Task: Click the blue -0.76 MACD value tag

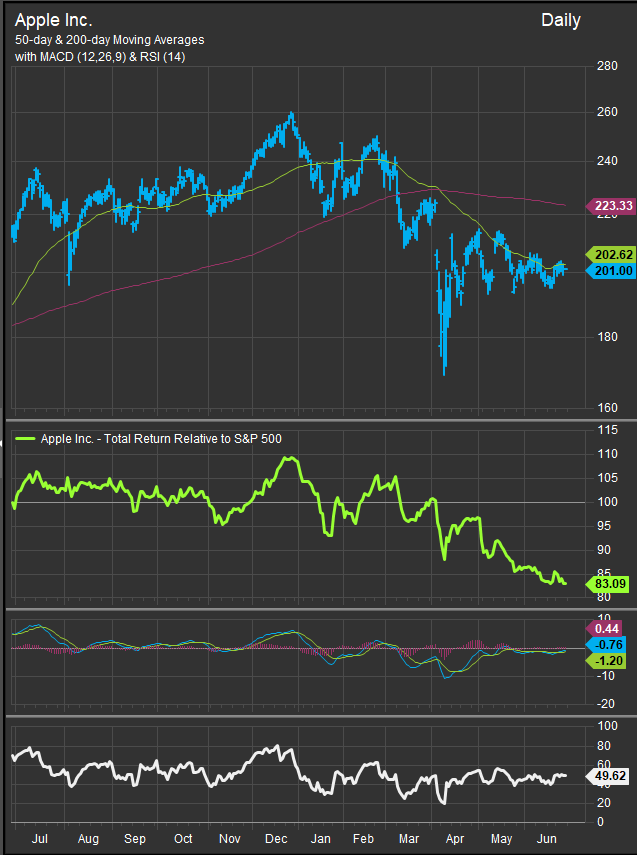Action: point(605,645)
